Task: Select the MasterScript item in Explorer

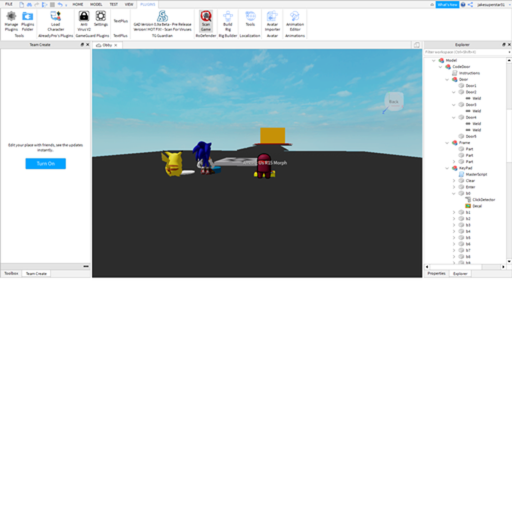Action: click(x=476, y=174)
